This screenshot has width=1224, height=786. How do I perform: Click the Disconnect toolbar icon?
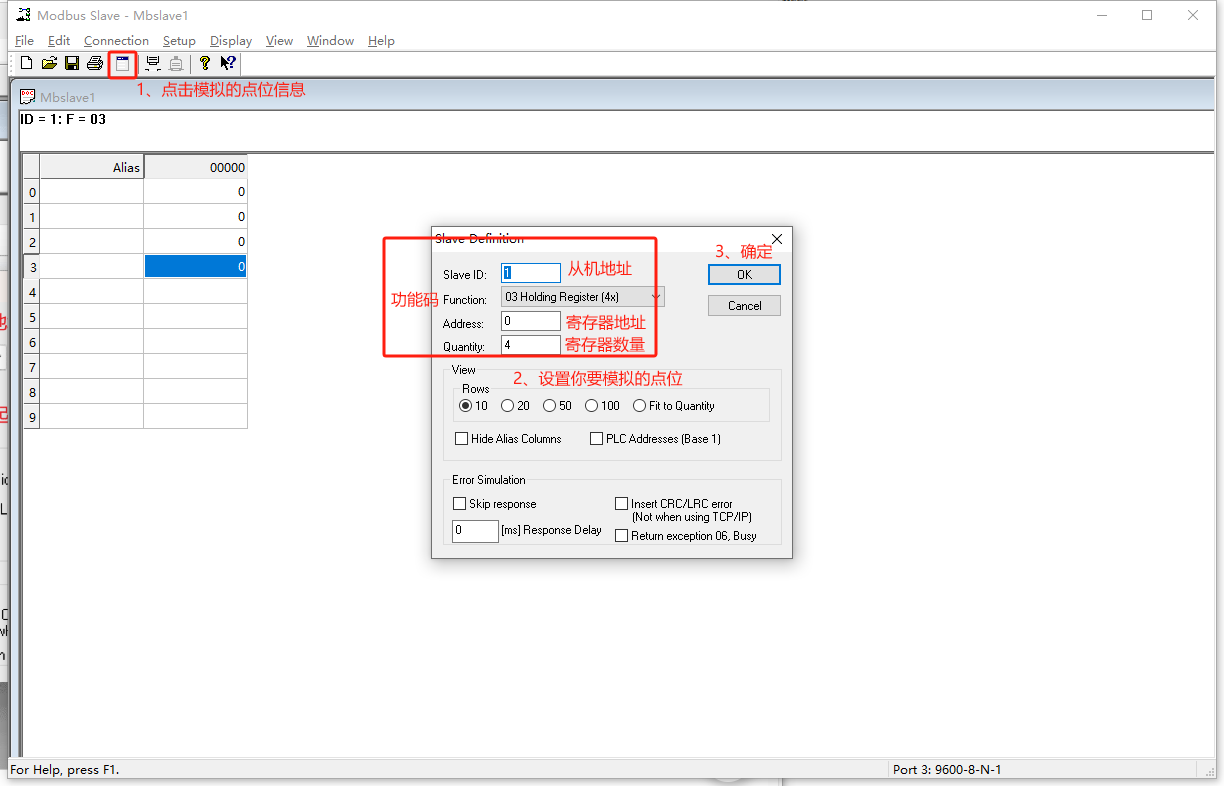coord(176,63)
